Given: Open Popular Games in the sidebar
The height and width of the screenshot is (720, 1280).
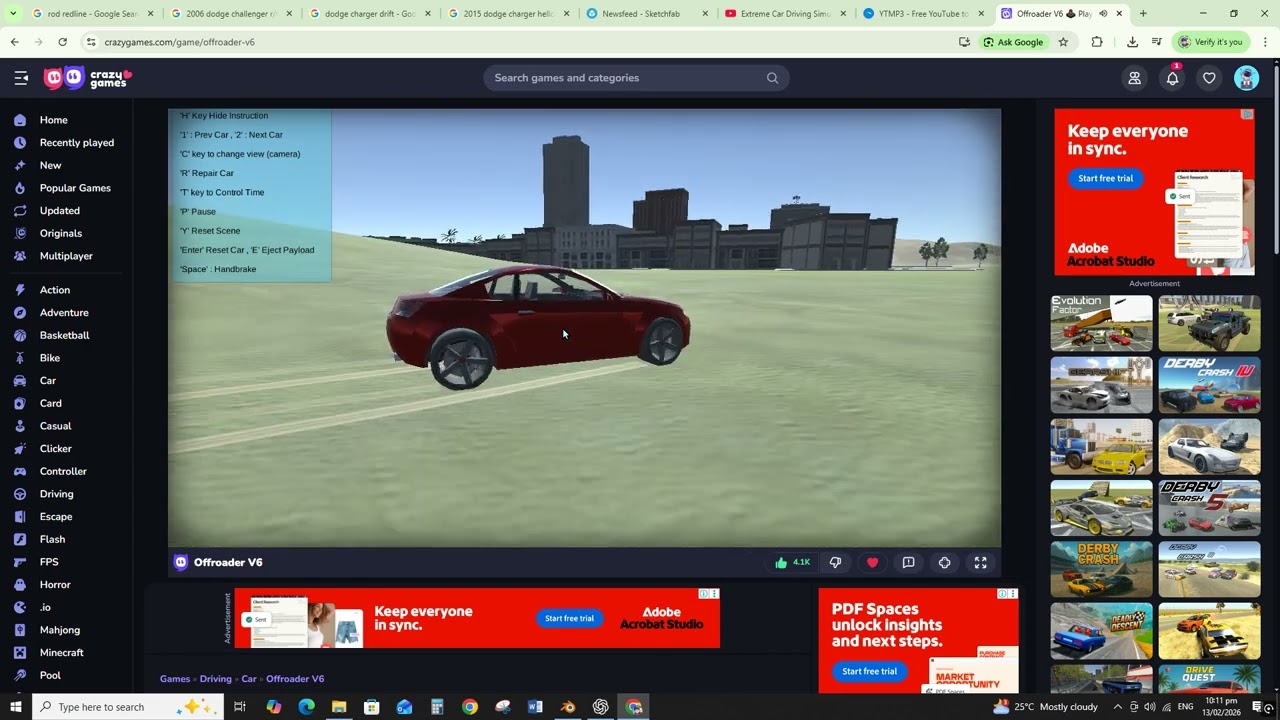Looking at the screenshot, I should pyautogui.click(x=75, y=188).
